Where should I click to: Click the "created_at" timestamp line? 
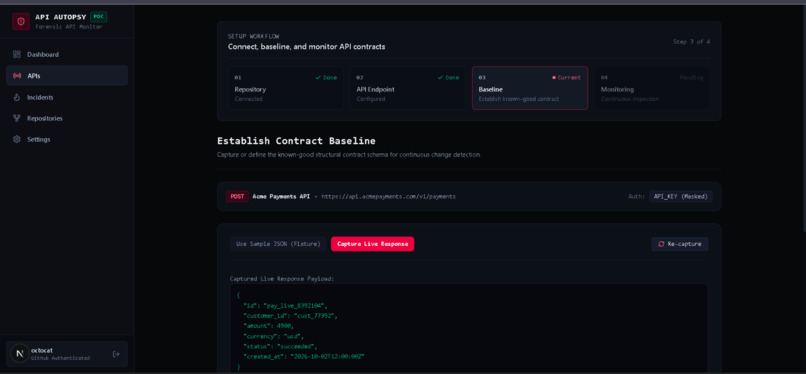tap(304, 357)
